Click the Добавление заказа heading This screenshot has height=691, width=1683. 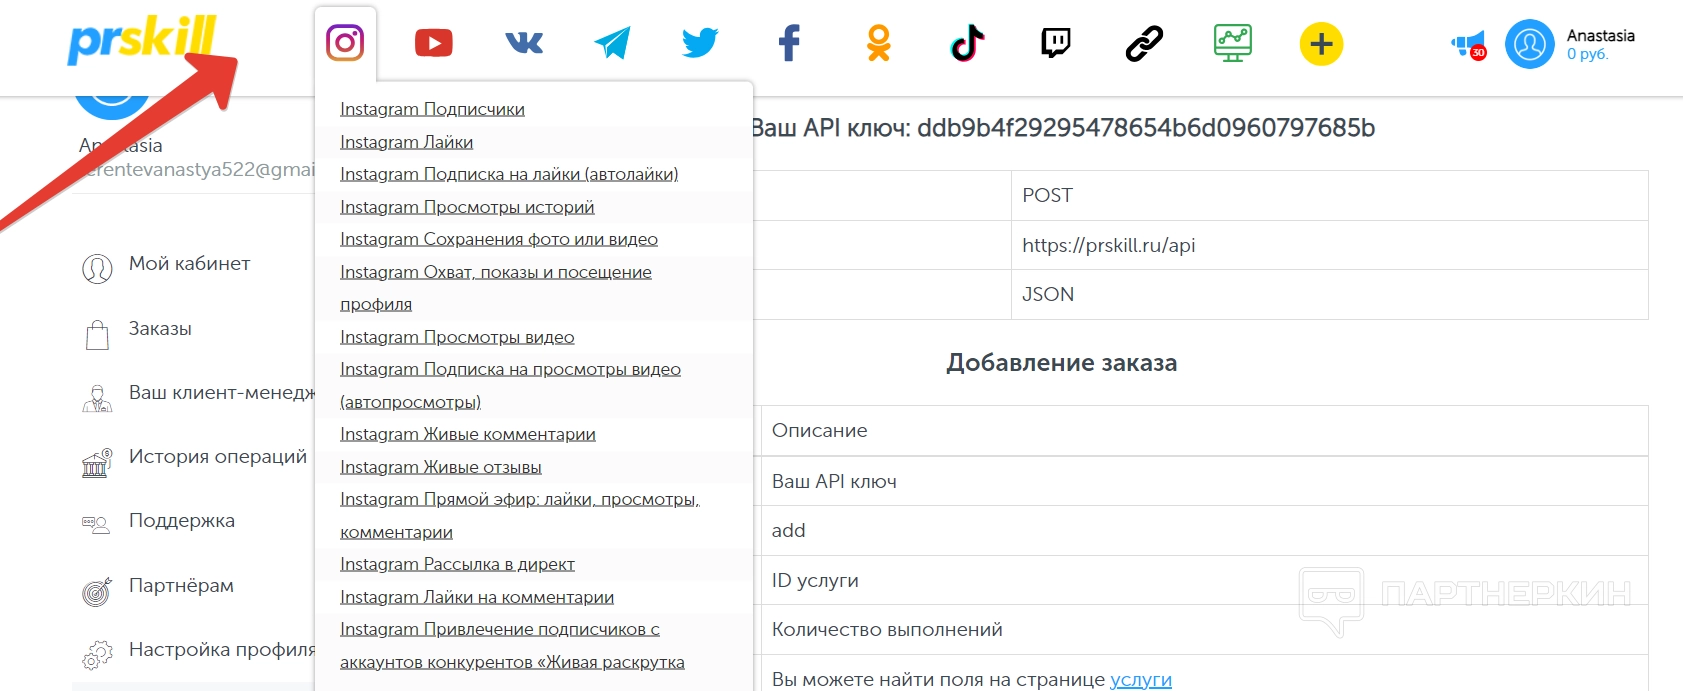[x=1062, y=363]
